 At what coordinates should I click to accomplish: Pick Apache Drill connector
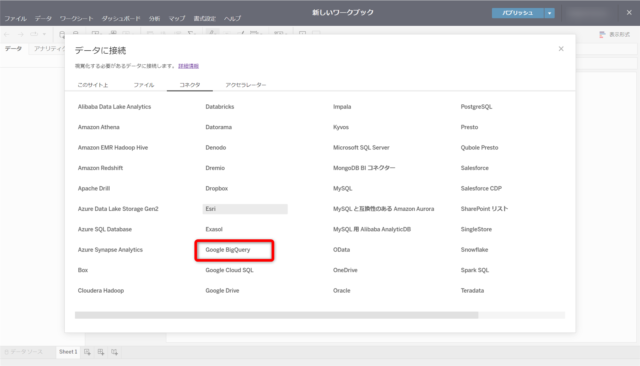(94, 189)
